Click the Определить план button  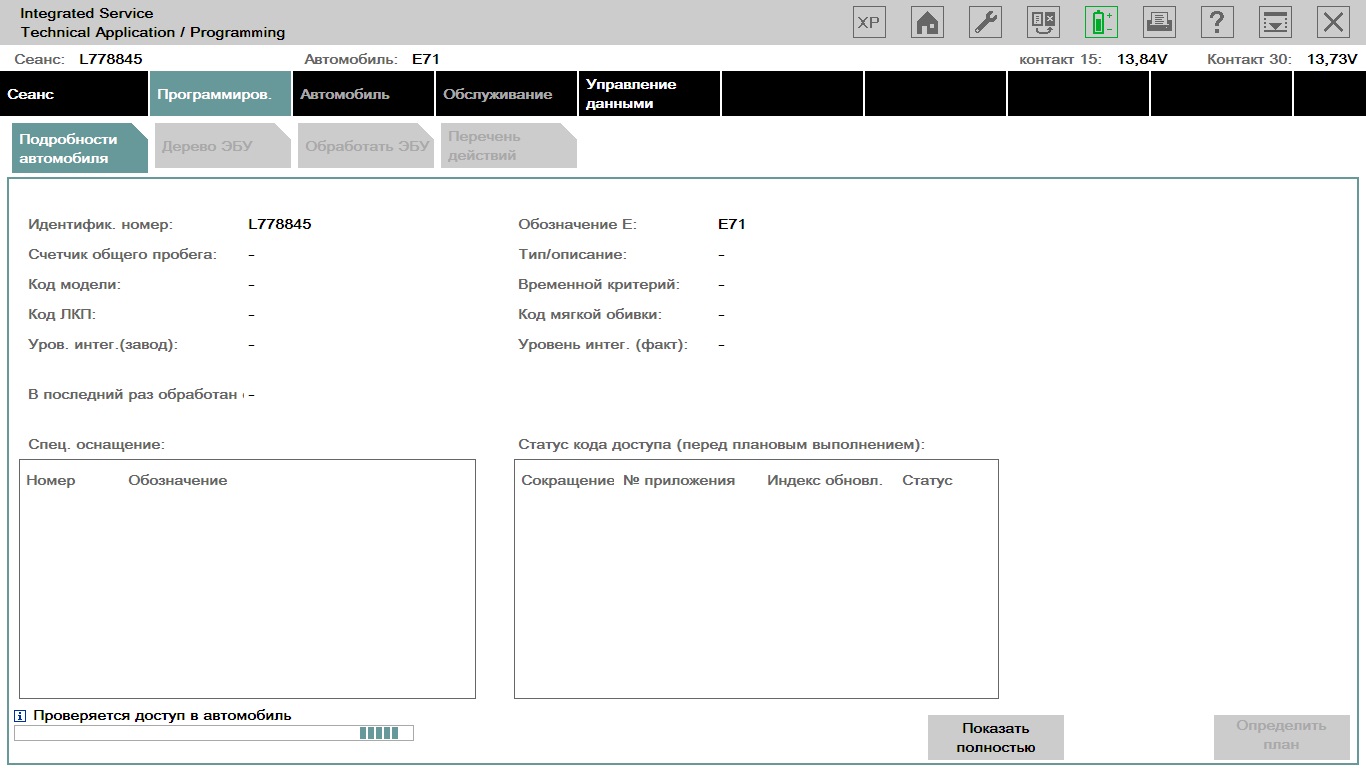(1280, 736)
